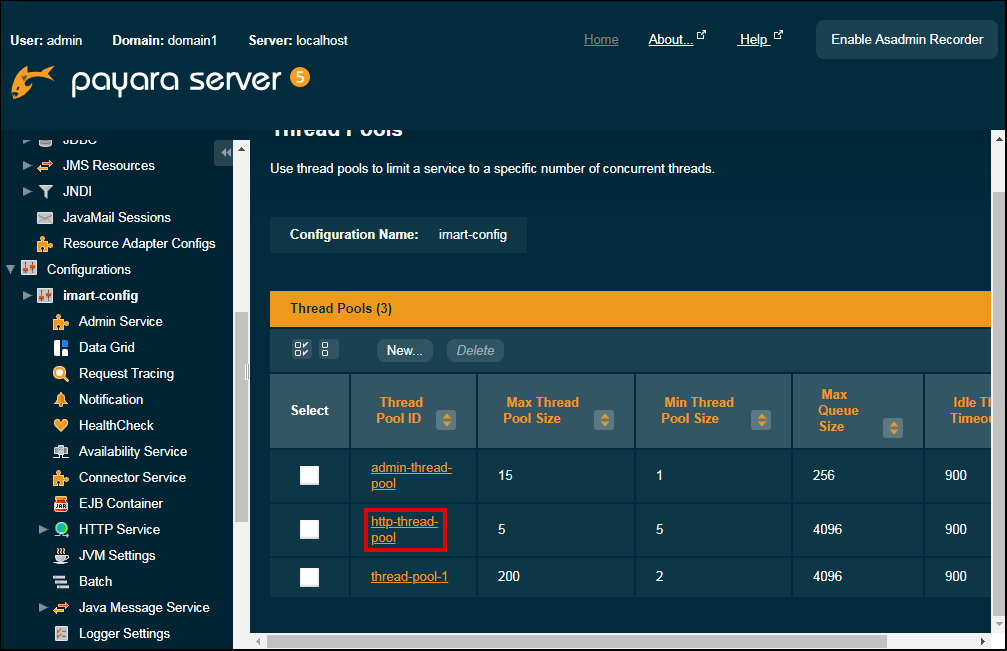The width and height of the screenshot is (1007, 651).
Task: Open the http-thread-pool link
Action: [x=404, y=529]
